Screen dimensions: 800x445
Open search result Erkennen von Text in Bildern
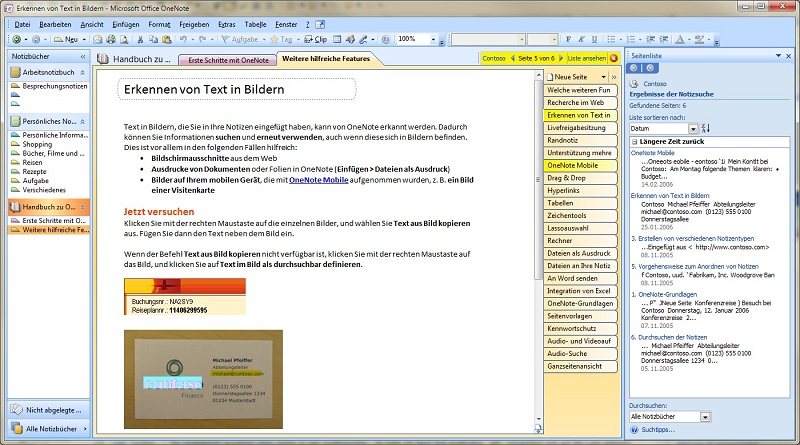(670, 195)
